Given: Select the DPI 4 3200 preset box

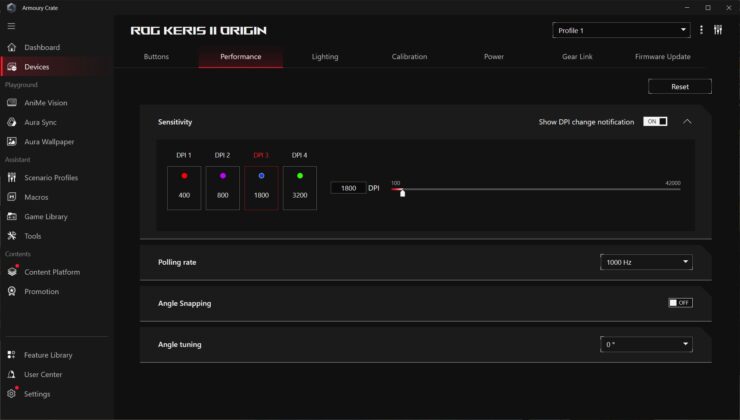Looking at the screenshot, I should coord(300,188).
